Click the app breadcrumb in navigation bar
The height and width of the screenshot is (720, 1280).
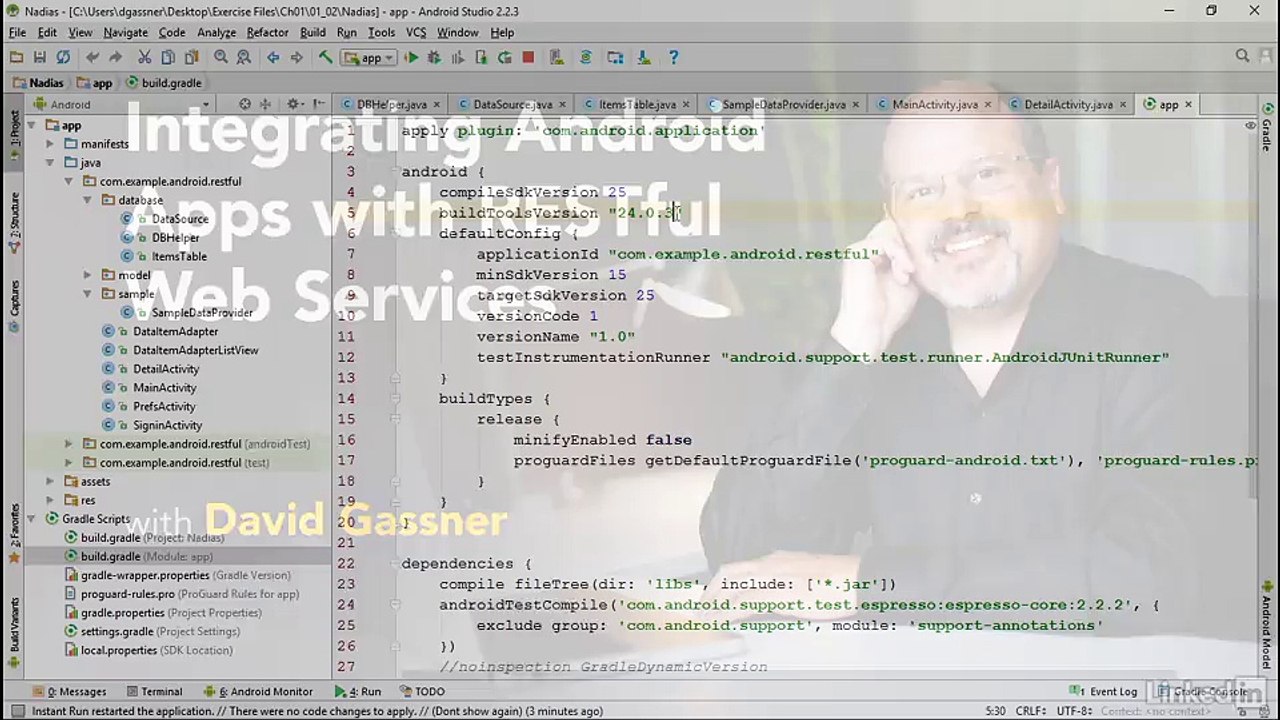(95, 83)
